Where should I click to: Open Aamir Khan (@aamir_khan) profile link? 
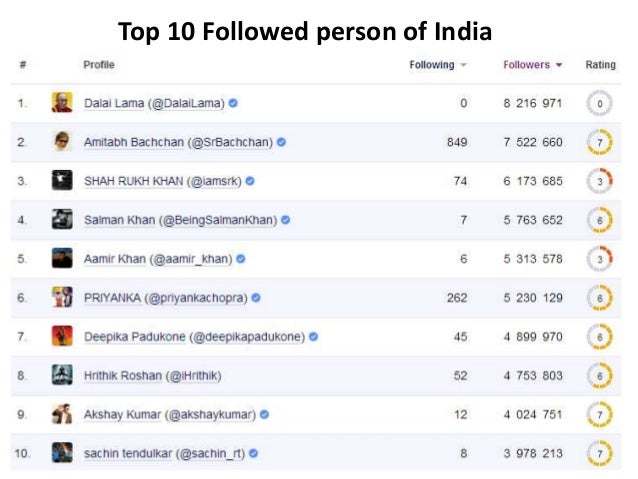tap(158, 258)
